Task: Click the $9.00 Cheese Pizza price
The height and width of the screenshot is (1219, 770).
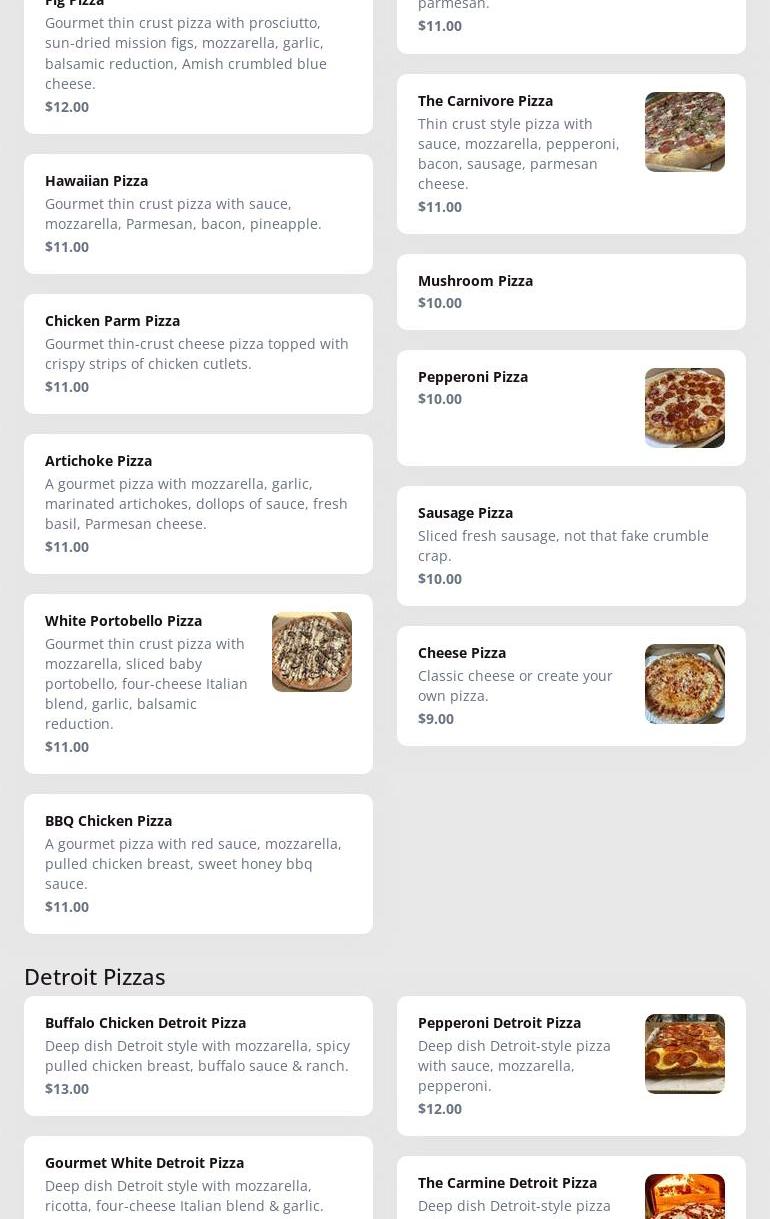Action: click(436, 719)
